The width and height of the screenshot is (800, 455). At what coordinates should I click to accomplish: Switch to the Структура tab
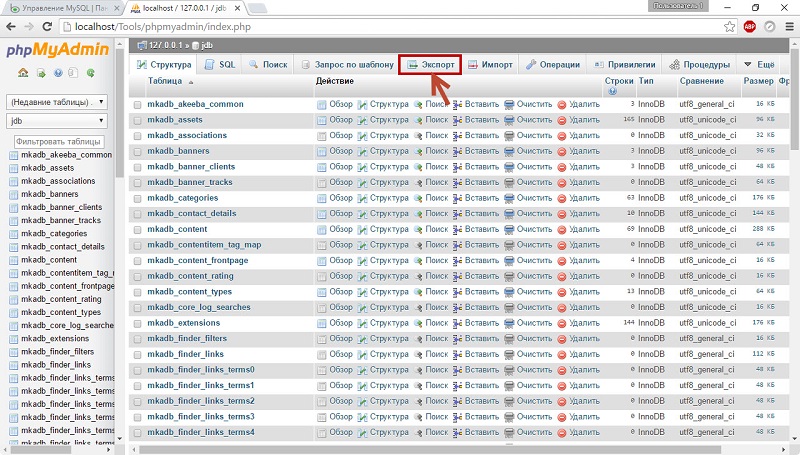(164, 65)
